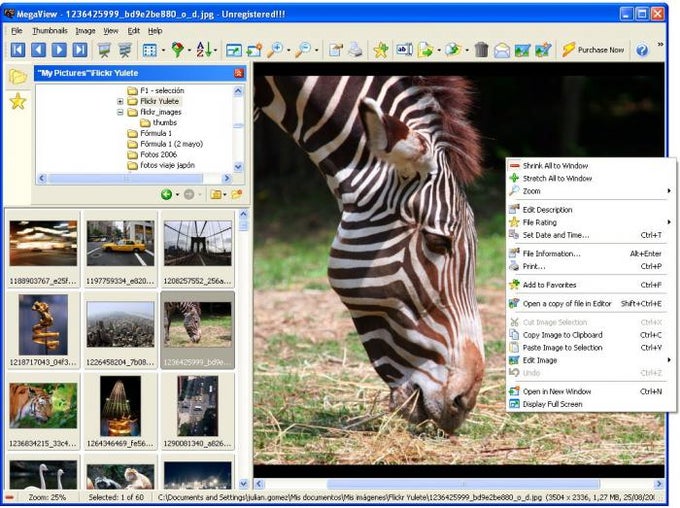Viewport: 680px width, 508px height.
Task: Collapse the flickr_images folder node
Action: 121,112
